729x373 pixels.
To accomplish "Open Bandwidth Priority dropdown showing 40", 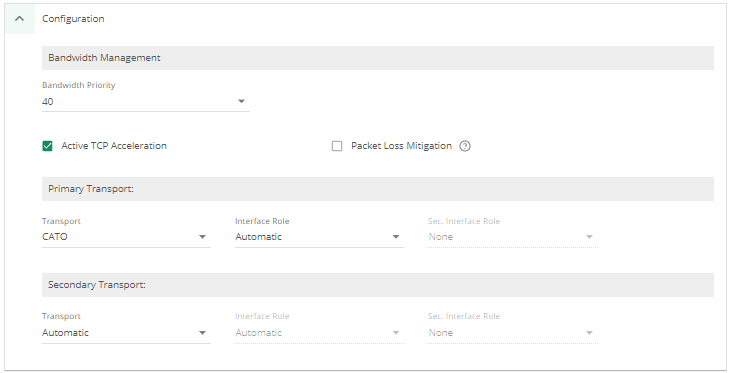I will coord(146,101).
